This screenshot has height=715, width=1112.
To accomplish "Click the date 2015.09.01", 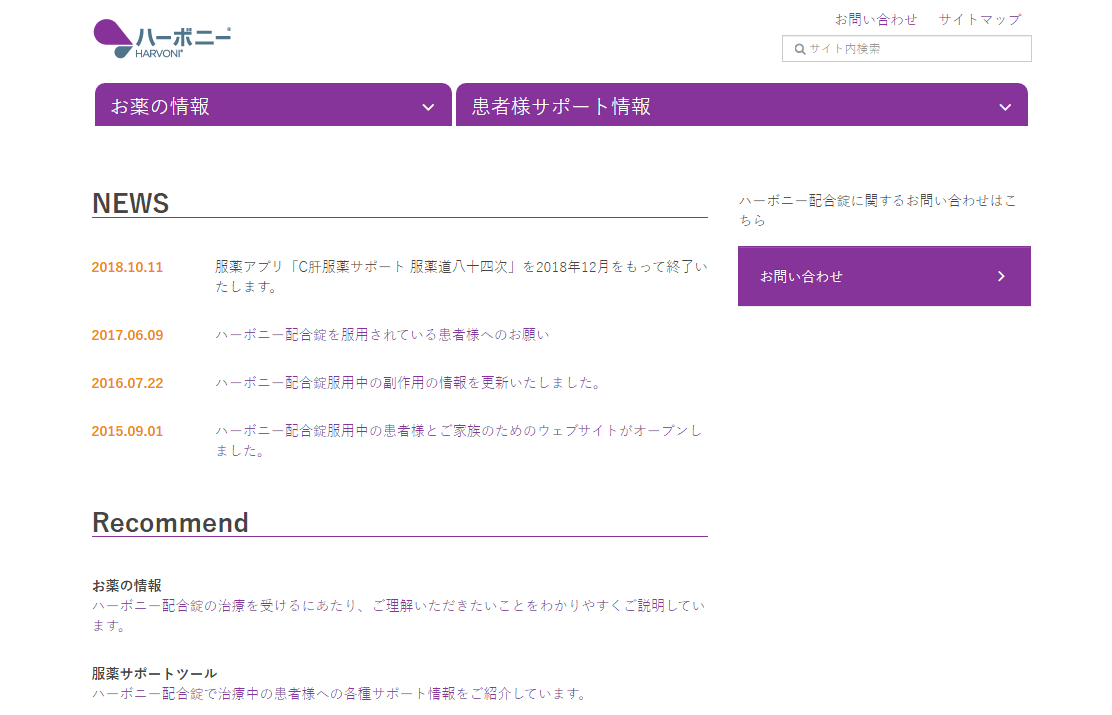I will [127, 431].
